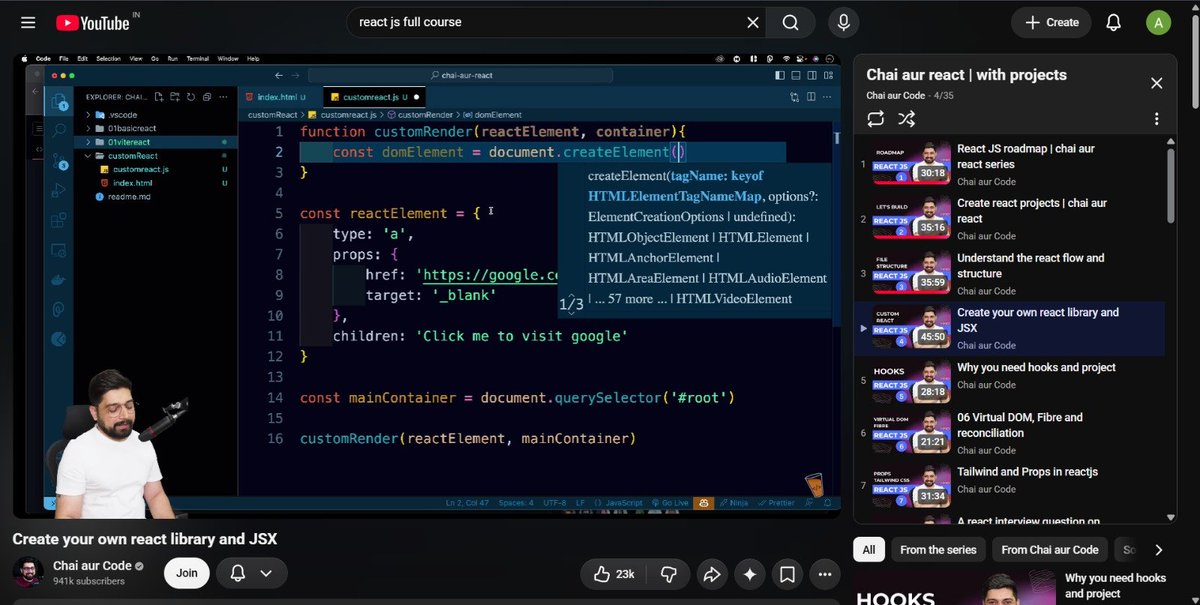Open Explorer Views and More Actions (…)
The width and height of the screenshot is (1200, 605).
pos(222,97)
